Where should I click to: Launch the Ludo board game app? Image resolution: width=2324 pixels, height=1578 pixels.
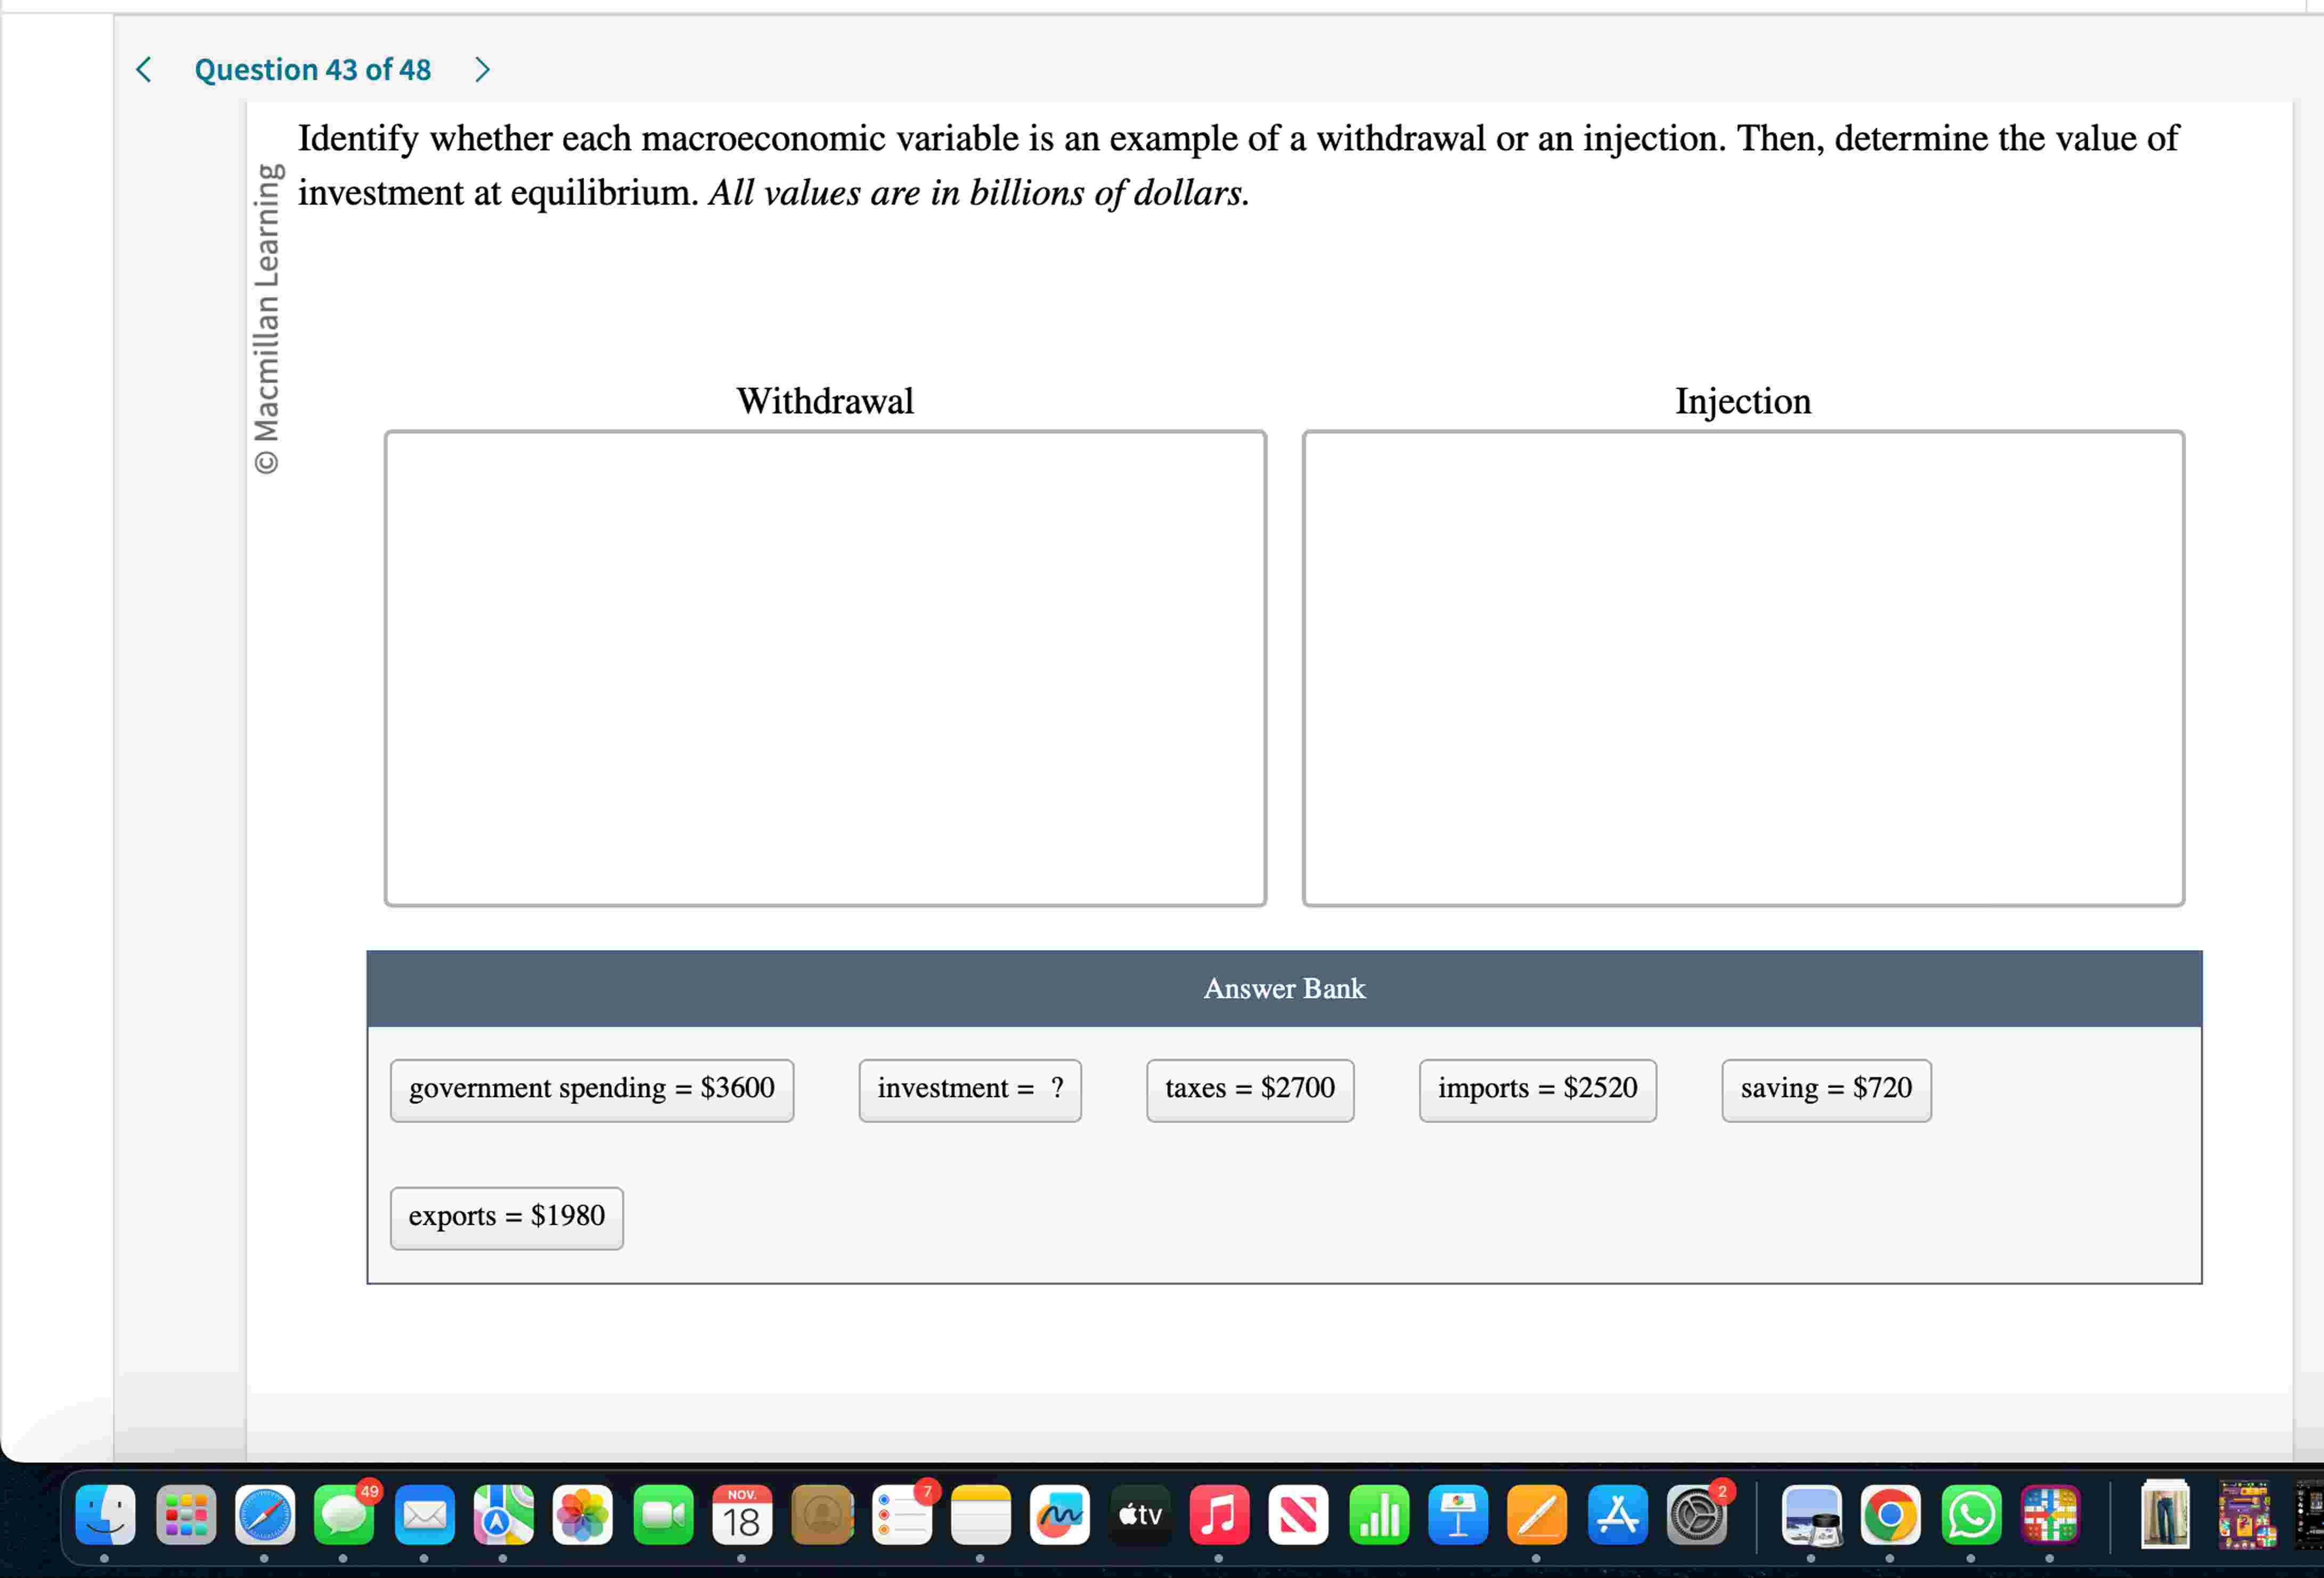coord(2049,1515)
